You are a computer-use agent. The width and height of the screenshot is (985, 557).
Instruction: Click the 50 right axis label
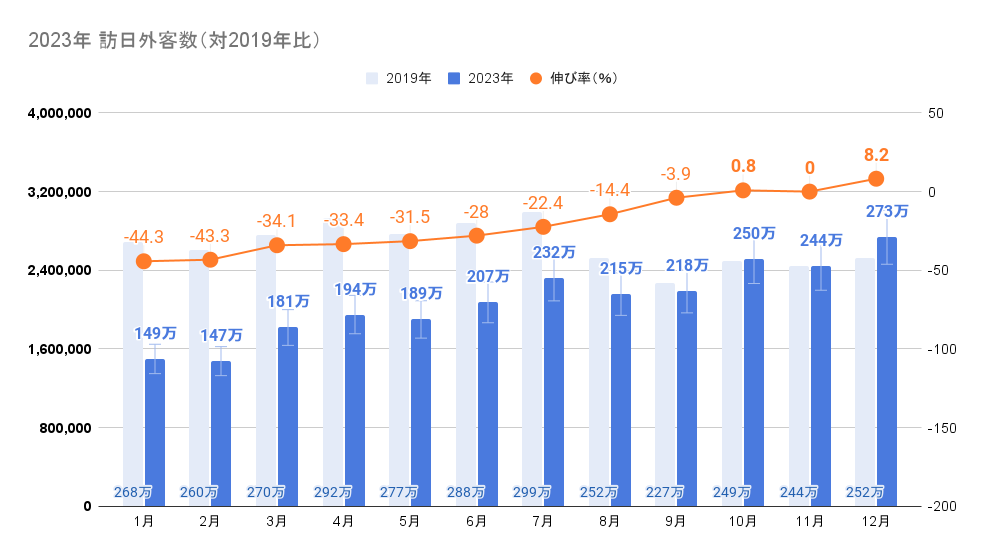click(936, 113)
